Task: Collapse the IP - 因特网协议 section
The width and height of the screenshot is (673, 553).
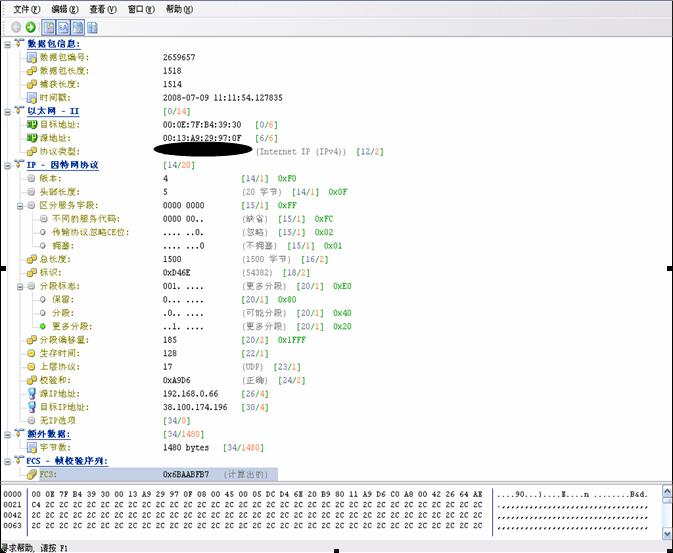Action: point(8,165)
